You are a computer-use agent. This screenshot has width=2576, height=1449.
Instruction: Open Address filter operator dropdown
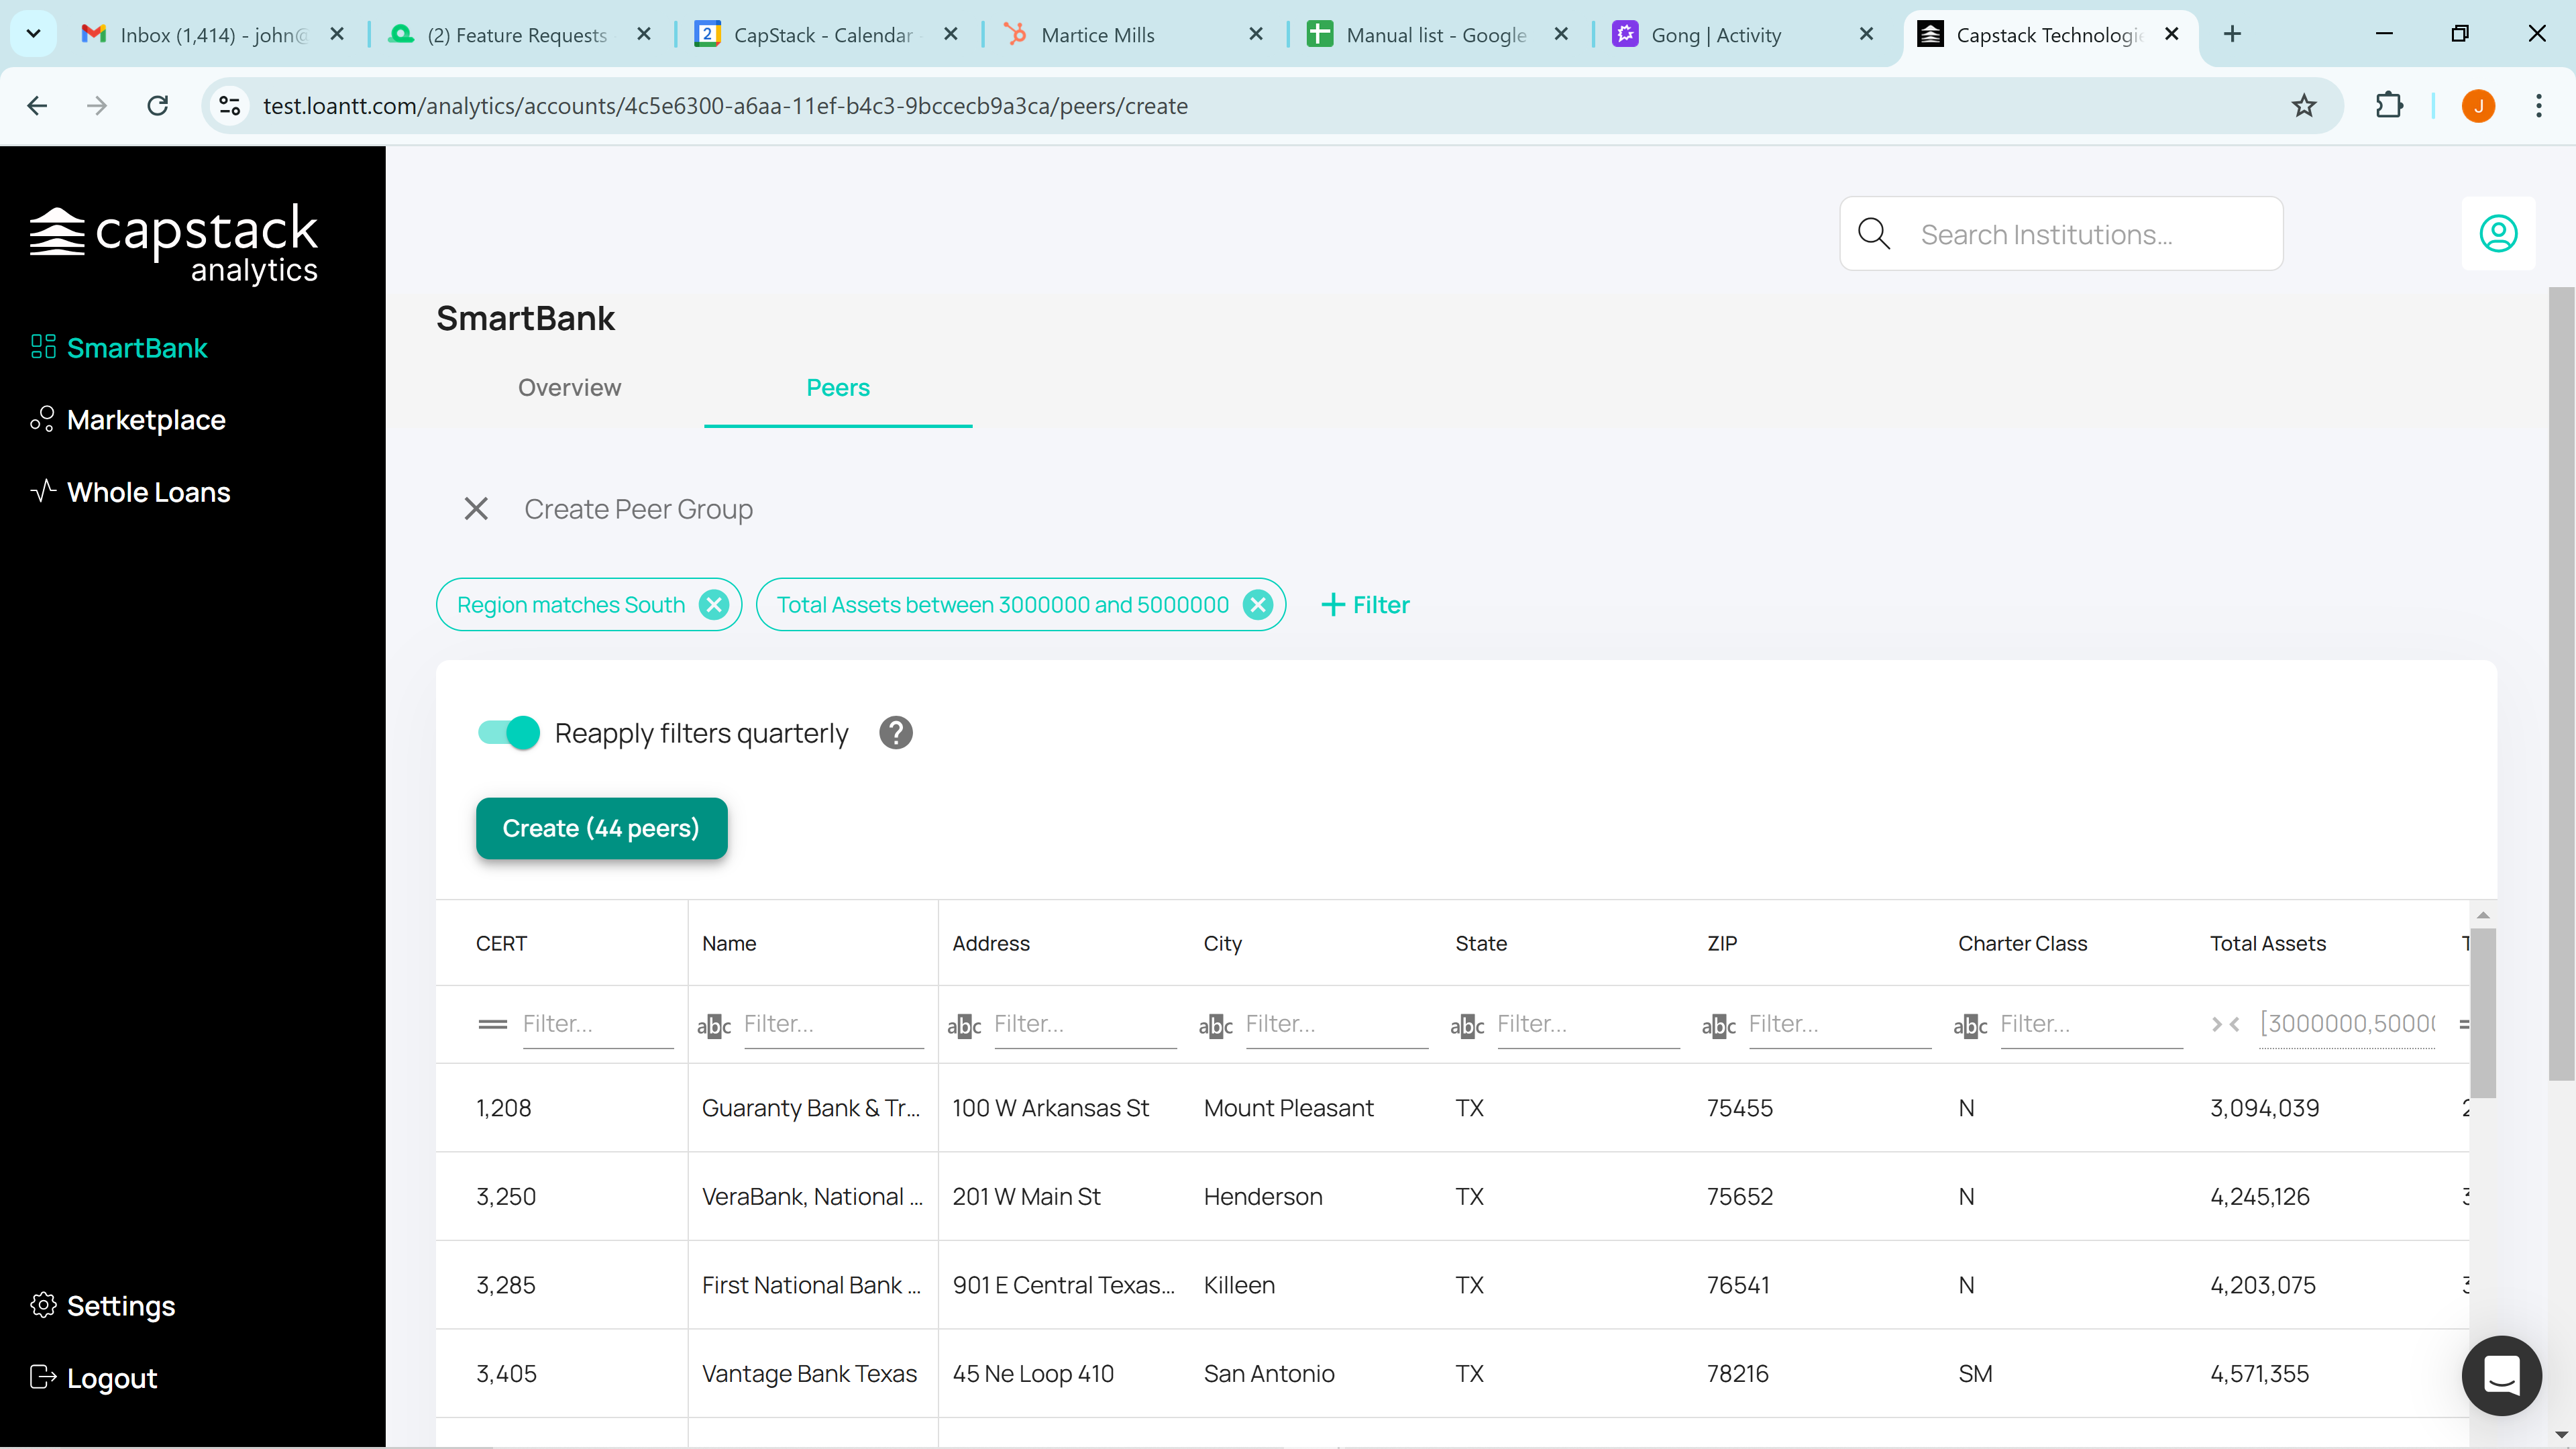[964, 1025]
